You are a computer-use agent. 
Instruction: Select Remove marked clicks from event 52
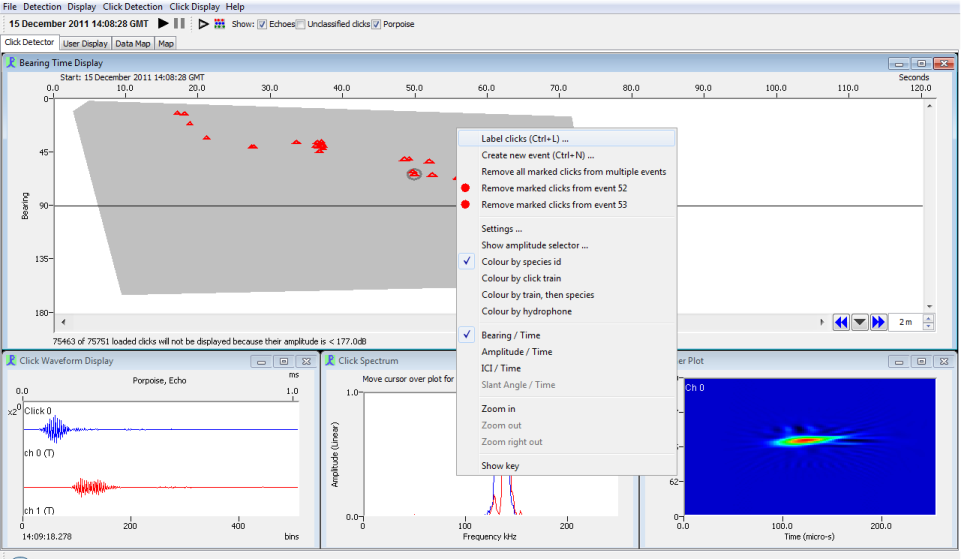(x=567, y=188)
